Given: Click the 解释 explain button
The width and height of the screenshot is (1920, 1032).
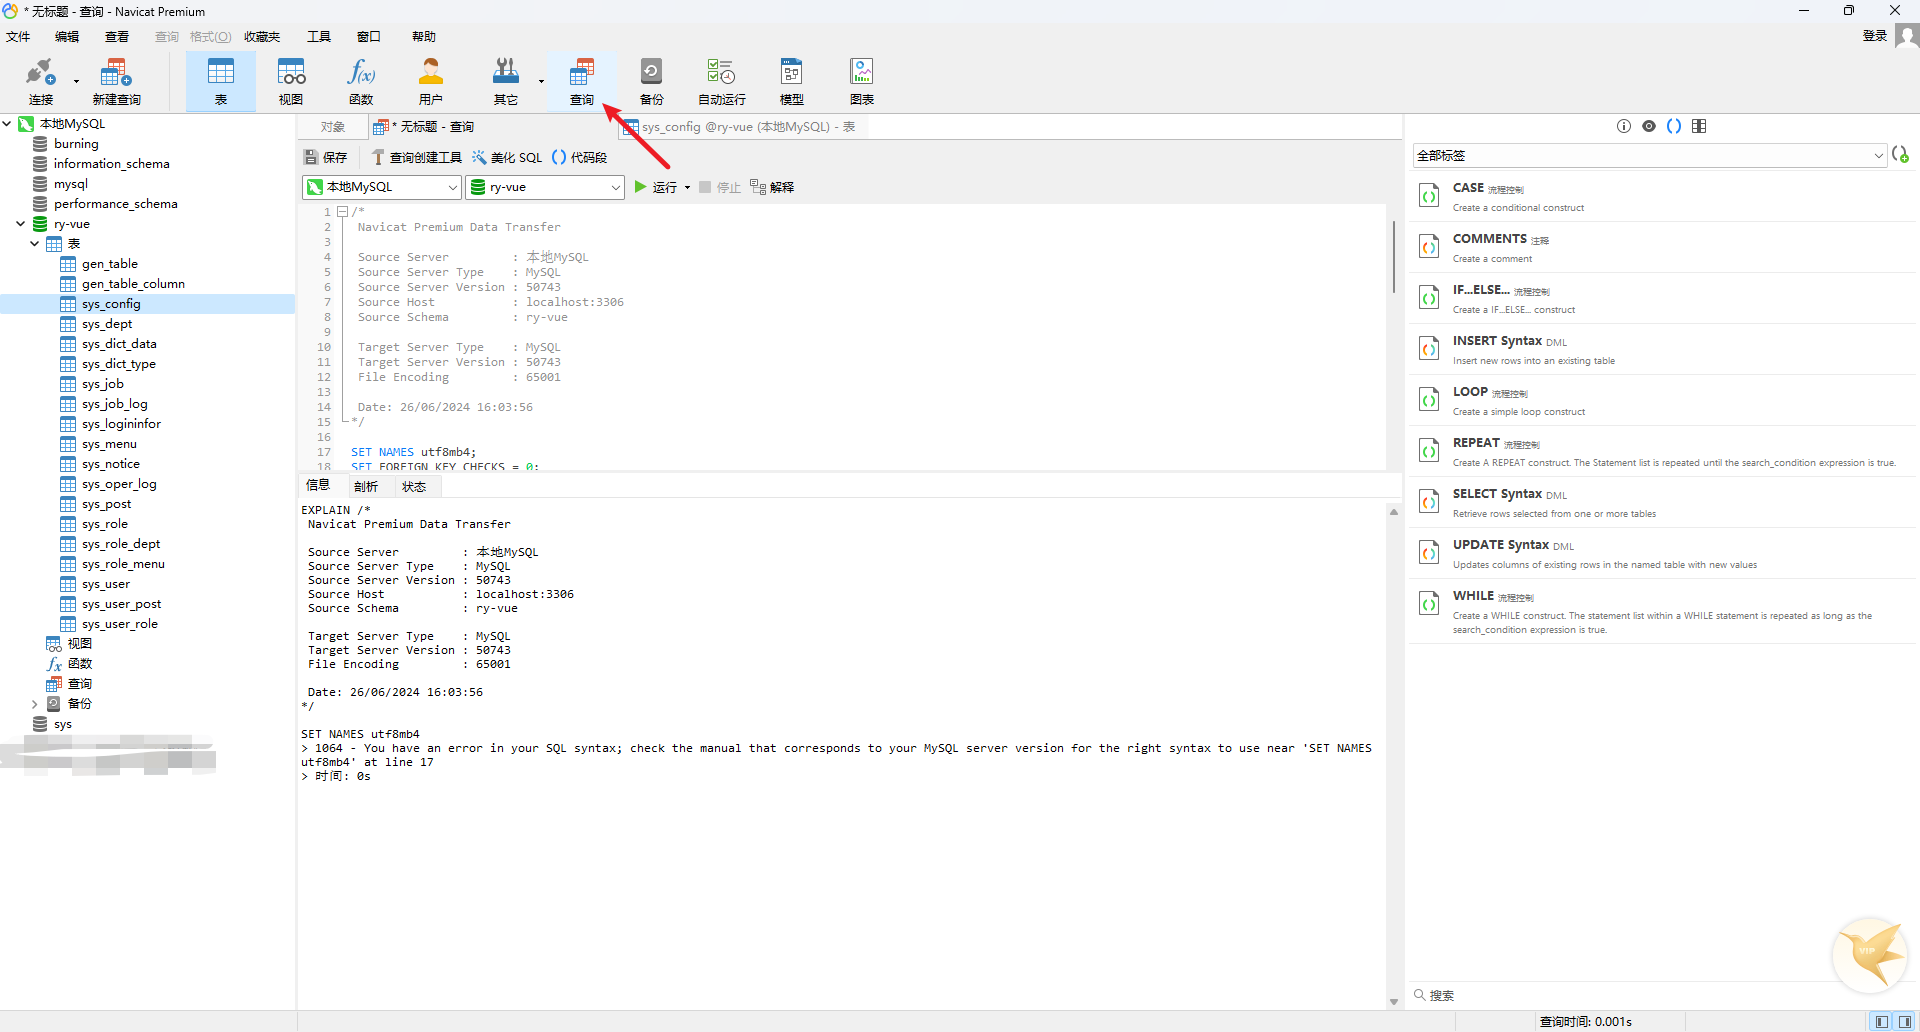Looking at the screenshot, I should pos(772,187).
